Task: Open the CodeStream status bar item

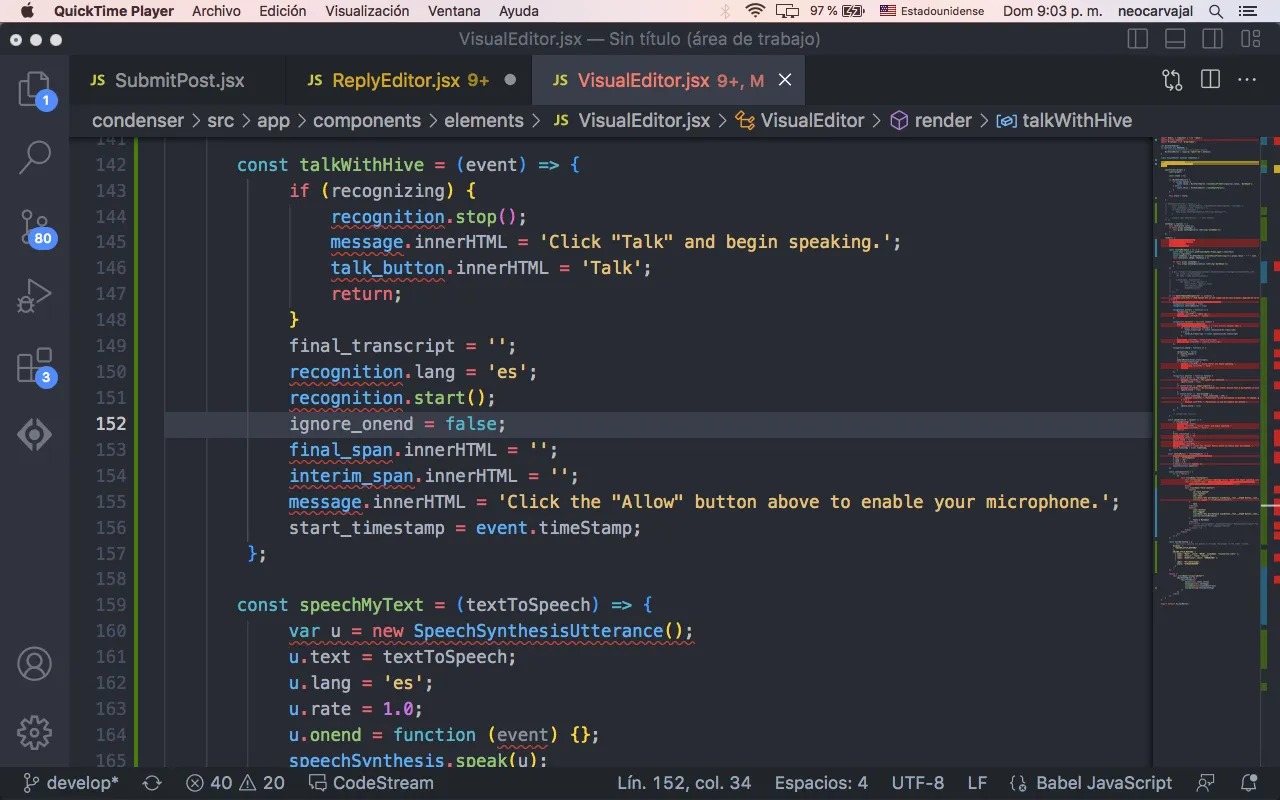Action: pos(369,783)
